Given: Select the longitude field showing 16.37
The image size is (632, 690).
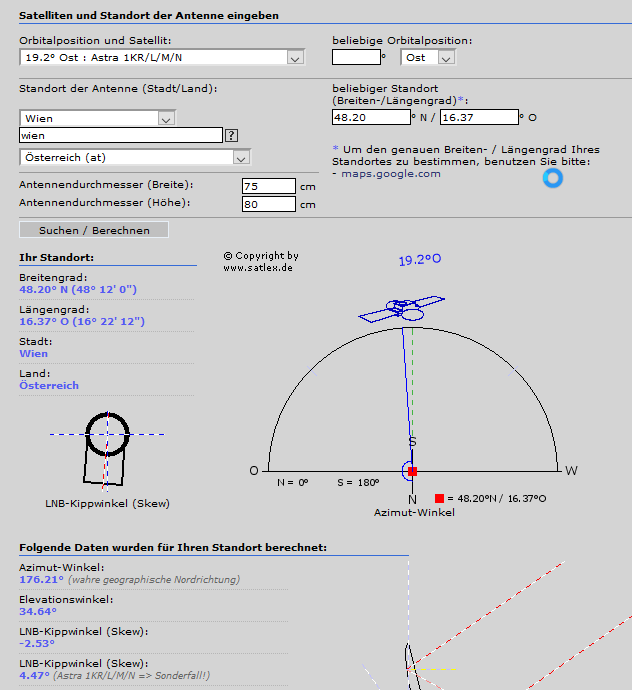Looking at the screenshot, I should (479, 117).
